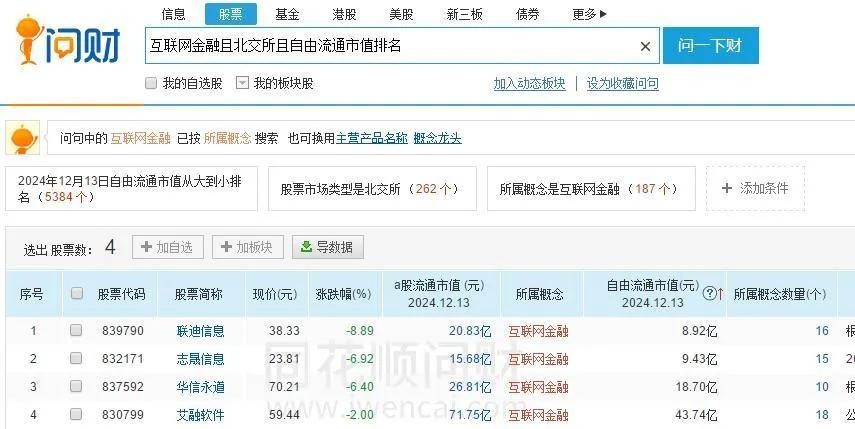
Task: Expand the 我的板块股 dropdown
Action: (242, 83)
